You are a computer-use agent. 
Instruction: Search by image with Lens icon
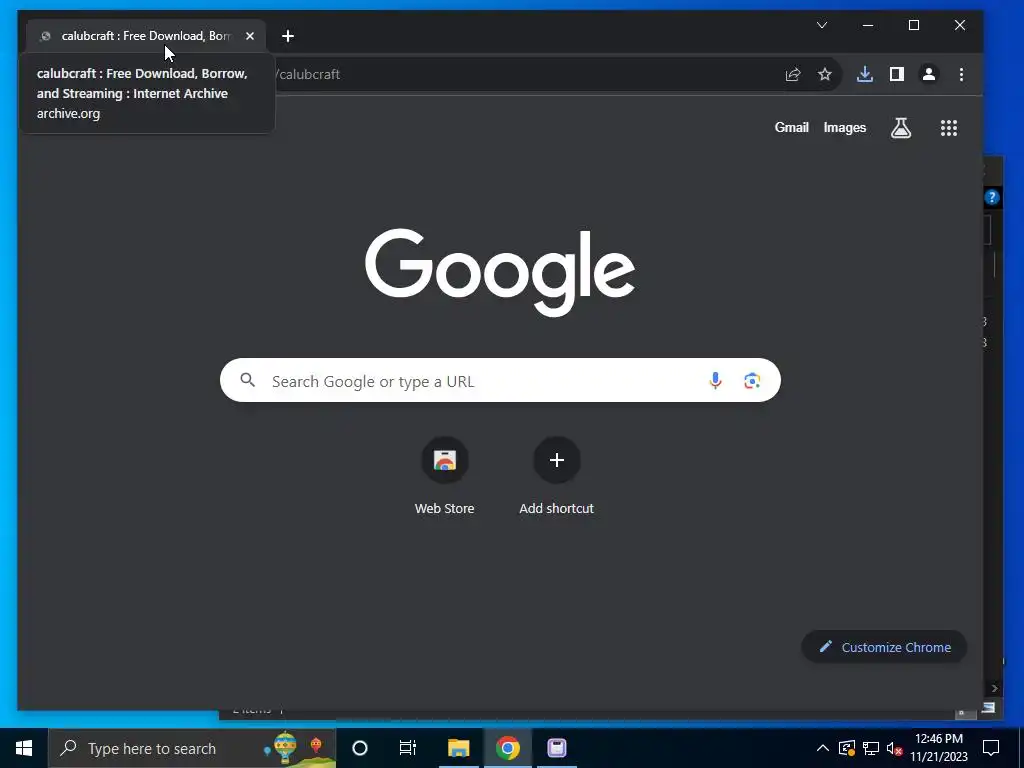[752, 380]
